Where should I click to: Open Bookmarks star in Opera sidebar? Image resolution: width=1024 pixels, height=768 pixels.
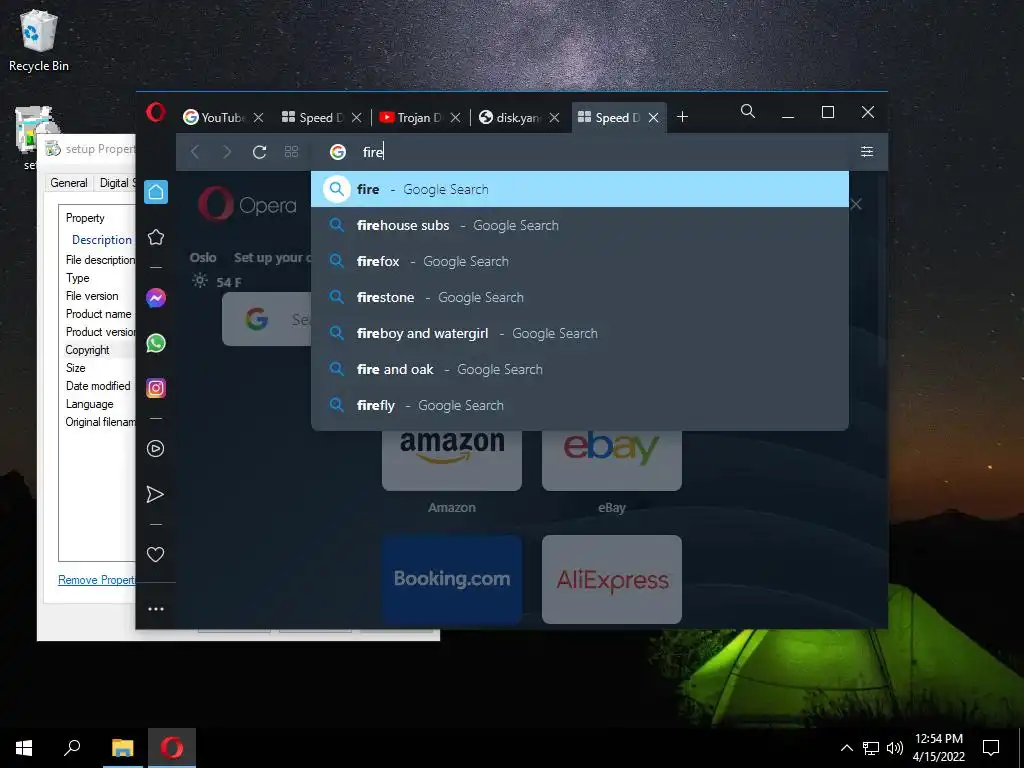(156, 237)
